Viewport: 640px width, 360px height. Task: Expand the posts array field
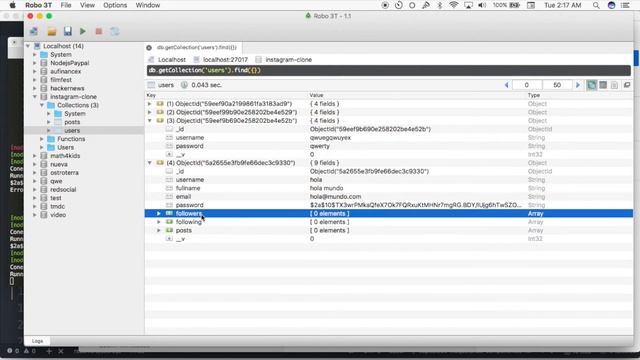point(159,231)
